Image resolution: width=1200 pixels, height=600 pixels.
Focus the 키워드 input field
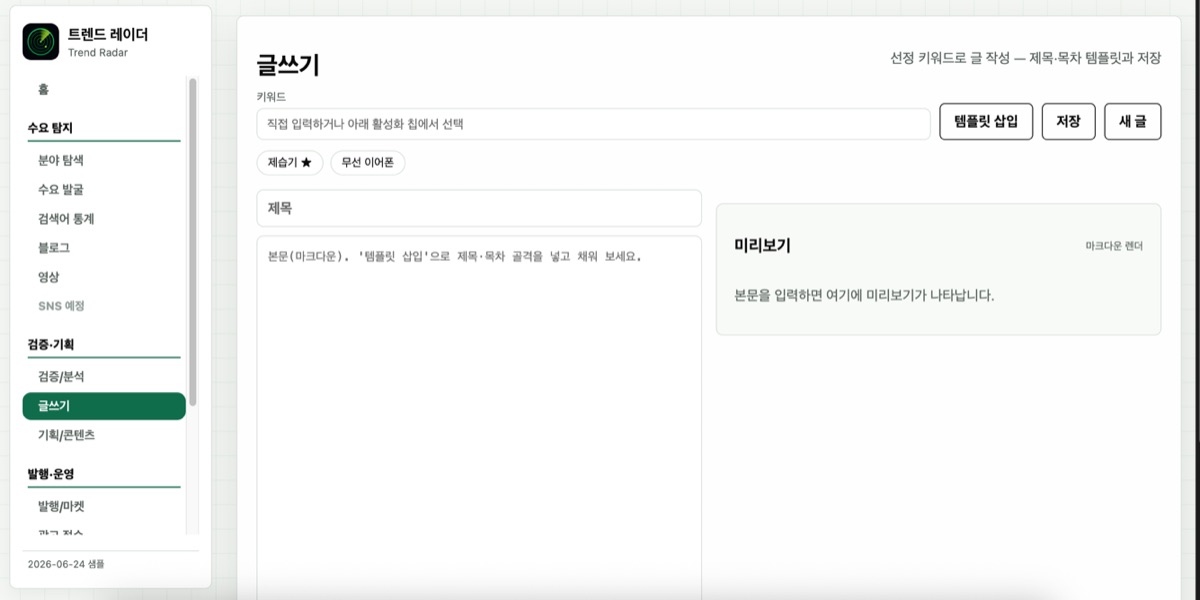[594, 124]
